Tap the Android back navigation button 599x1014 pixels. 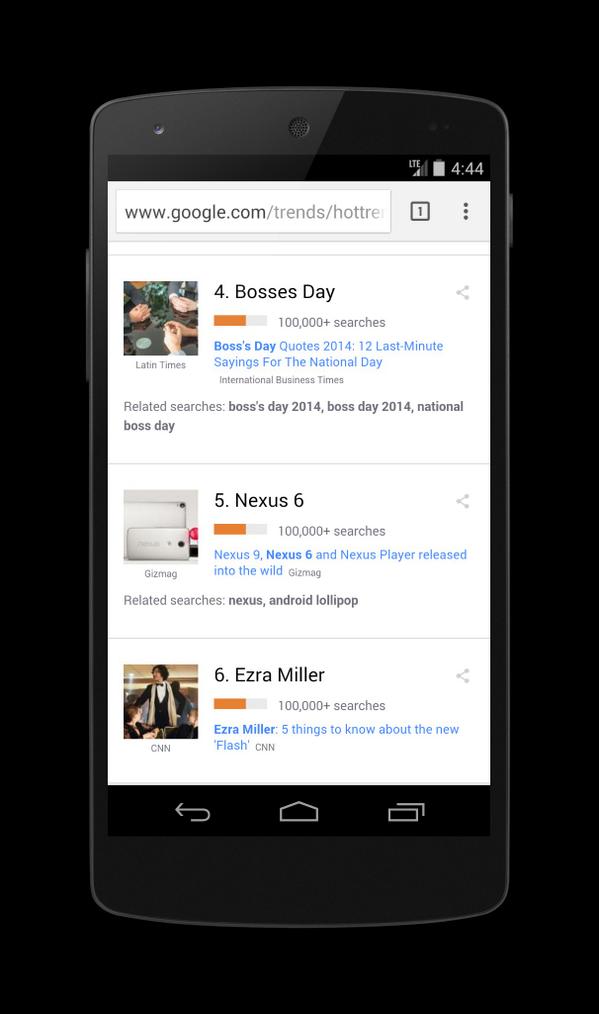click(193, 812)
